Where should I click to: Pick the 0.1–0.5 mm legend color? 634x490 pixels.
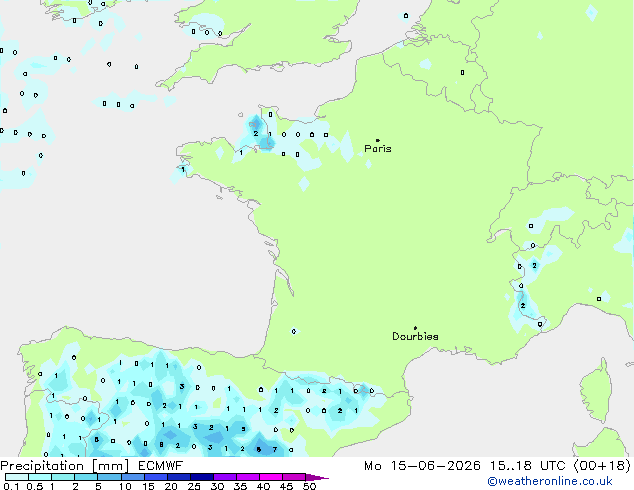[17, 477]
